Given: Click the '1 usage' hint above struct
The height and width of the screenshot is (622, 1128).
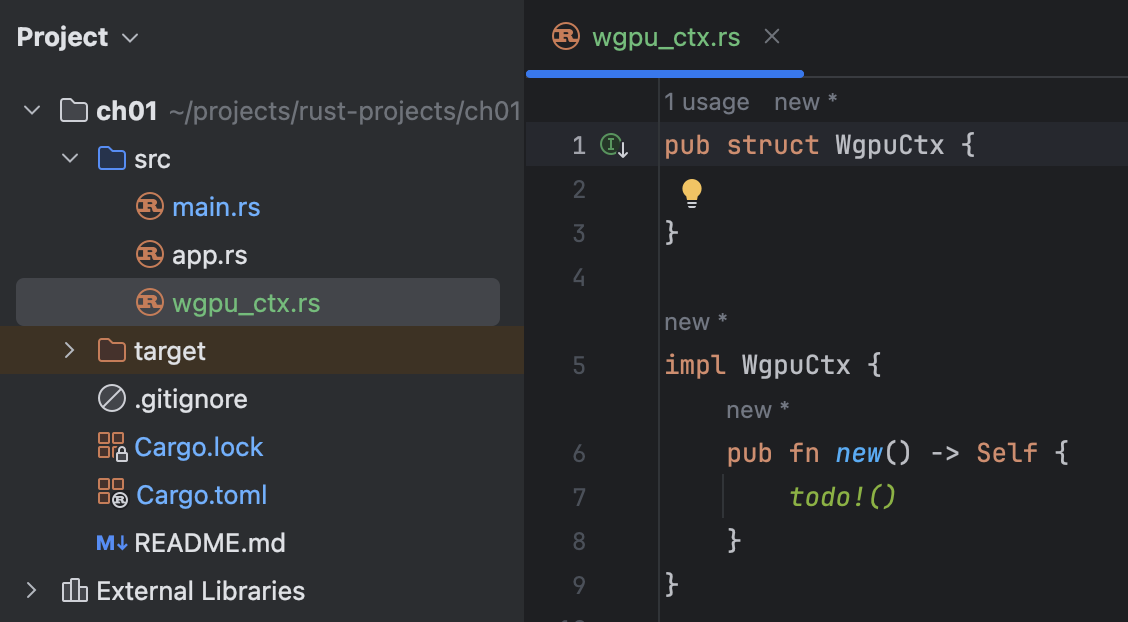Looking at the screenshot, I should [706, 102].
